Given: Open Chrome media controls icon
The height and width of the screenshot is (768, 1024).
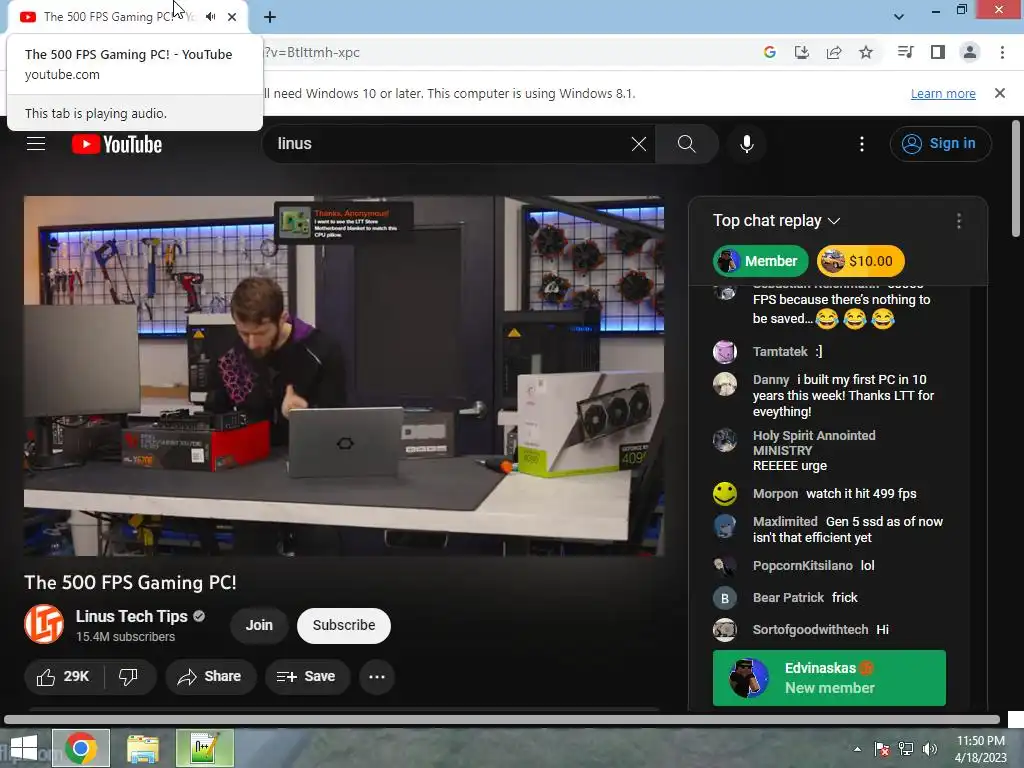Looking at the screenshot, I should coord(905,52).
